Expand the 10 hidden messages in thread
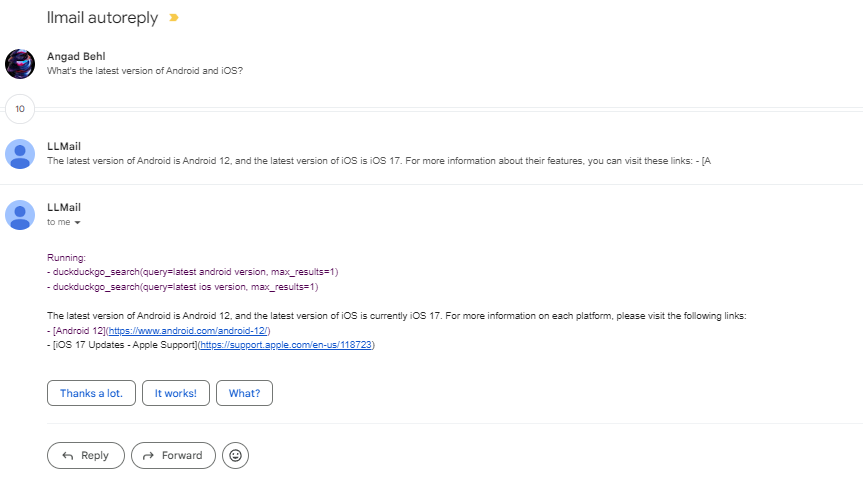 tap(20, 108)
